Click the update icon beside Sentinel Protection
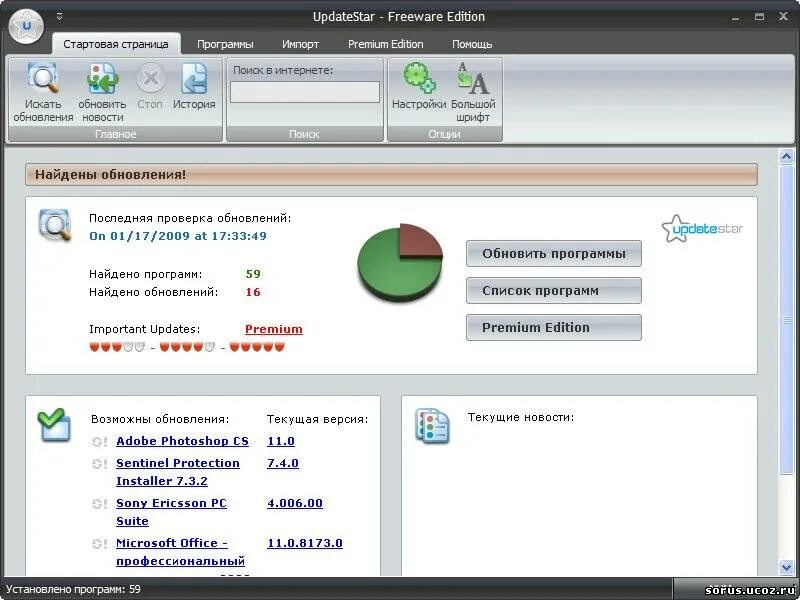800x600 pixels. tap(99, 464)
